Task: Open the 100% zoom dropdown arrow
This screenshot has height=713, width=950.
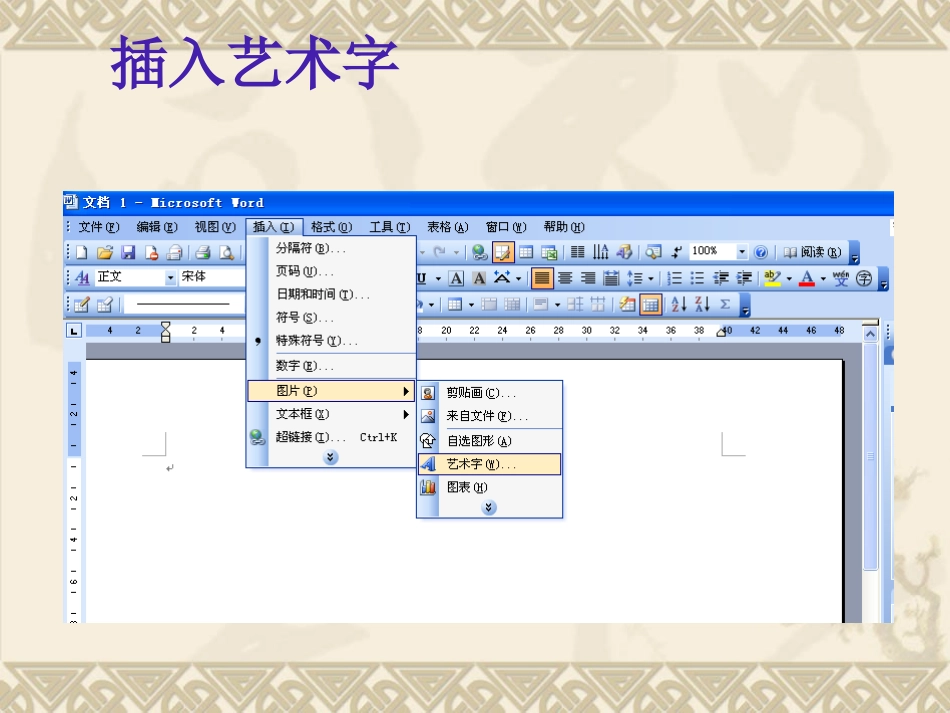Action: (742, 251)
